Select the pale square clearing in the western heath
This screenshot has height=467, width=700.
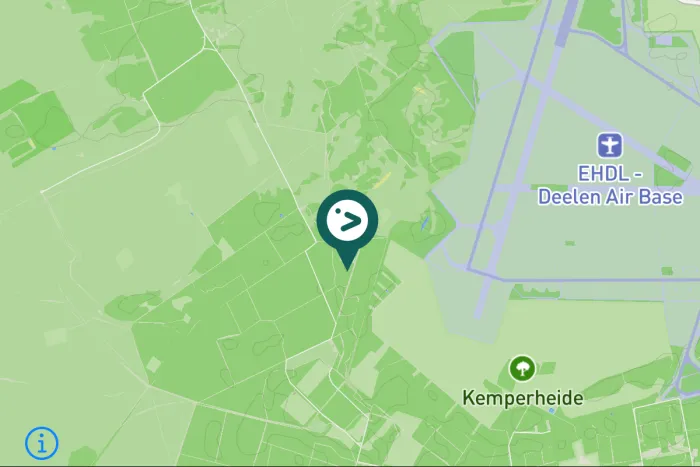point(125,259)
